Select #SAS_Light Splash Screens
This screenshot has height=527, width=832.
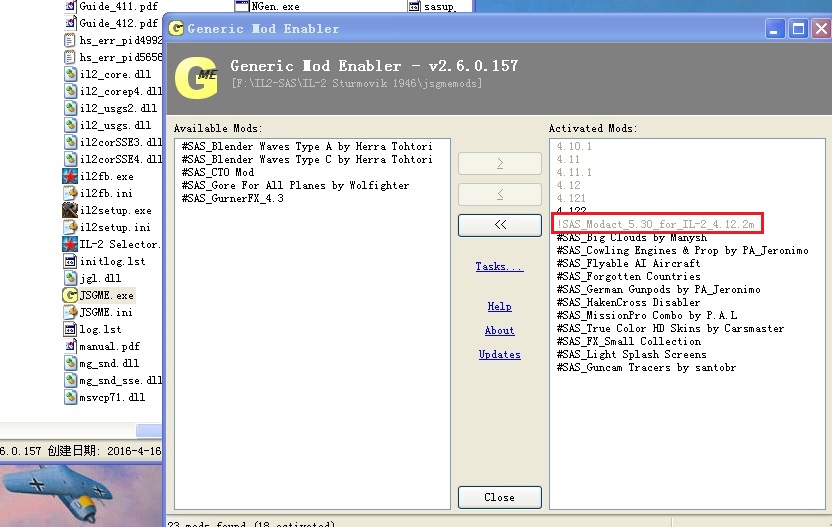631,355
